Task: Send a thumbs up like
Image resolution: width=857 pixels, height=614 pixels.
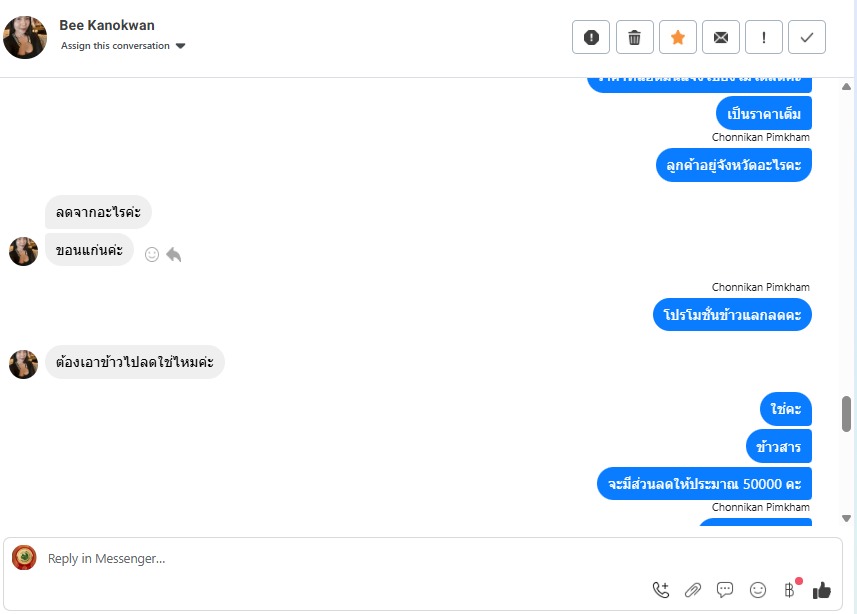Action: [x=821, y=590]
